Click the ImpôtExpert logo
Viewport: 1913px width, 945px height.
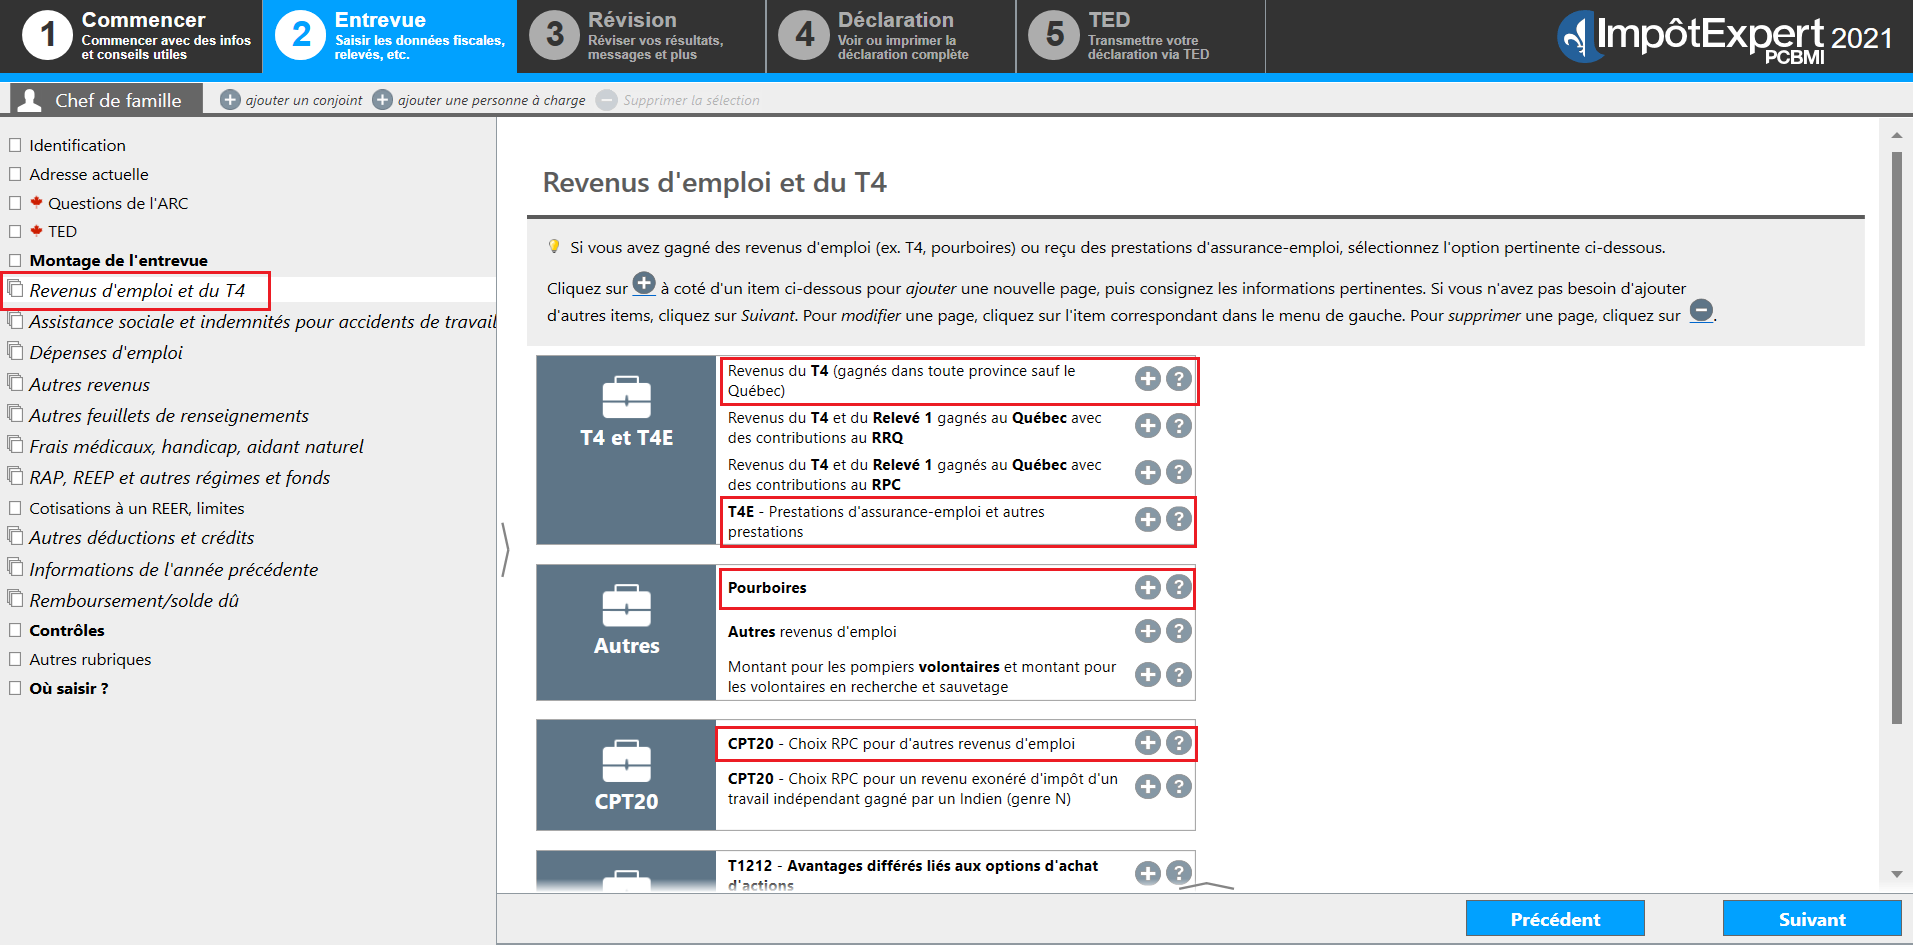click(x=1724, y=37)
